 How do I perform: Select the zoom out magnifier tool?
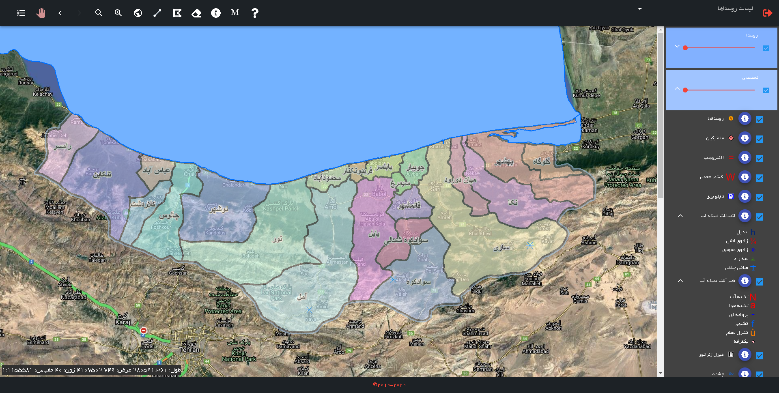(x=98, y=13)
